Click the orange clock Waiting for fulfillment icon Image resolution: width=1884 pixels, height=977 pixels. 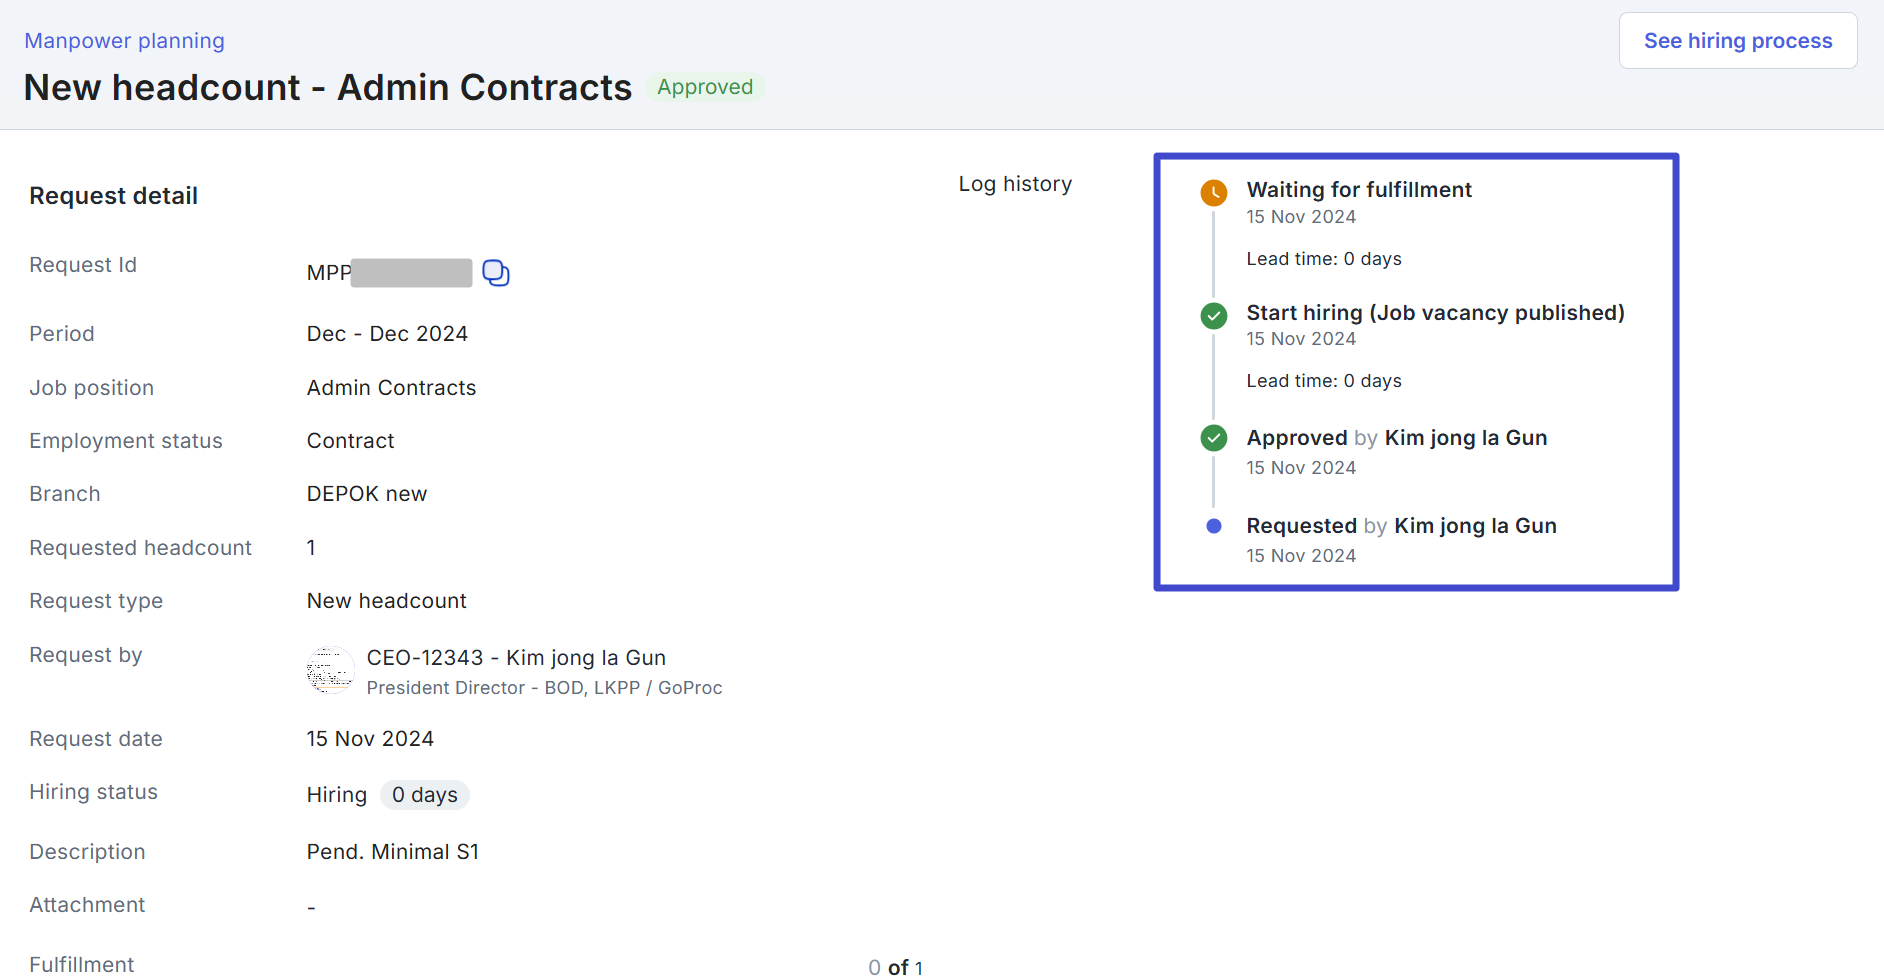[1213, 193]
